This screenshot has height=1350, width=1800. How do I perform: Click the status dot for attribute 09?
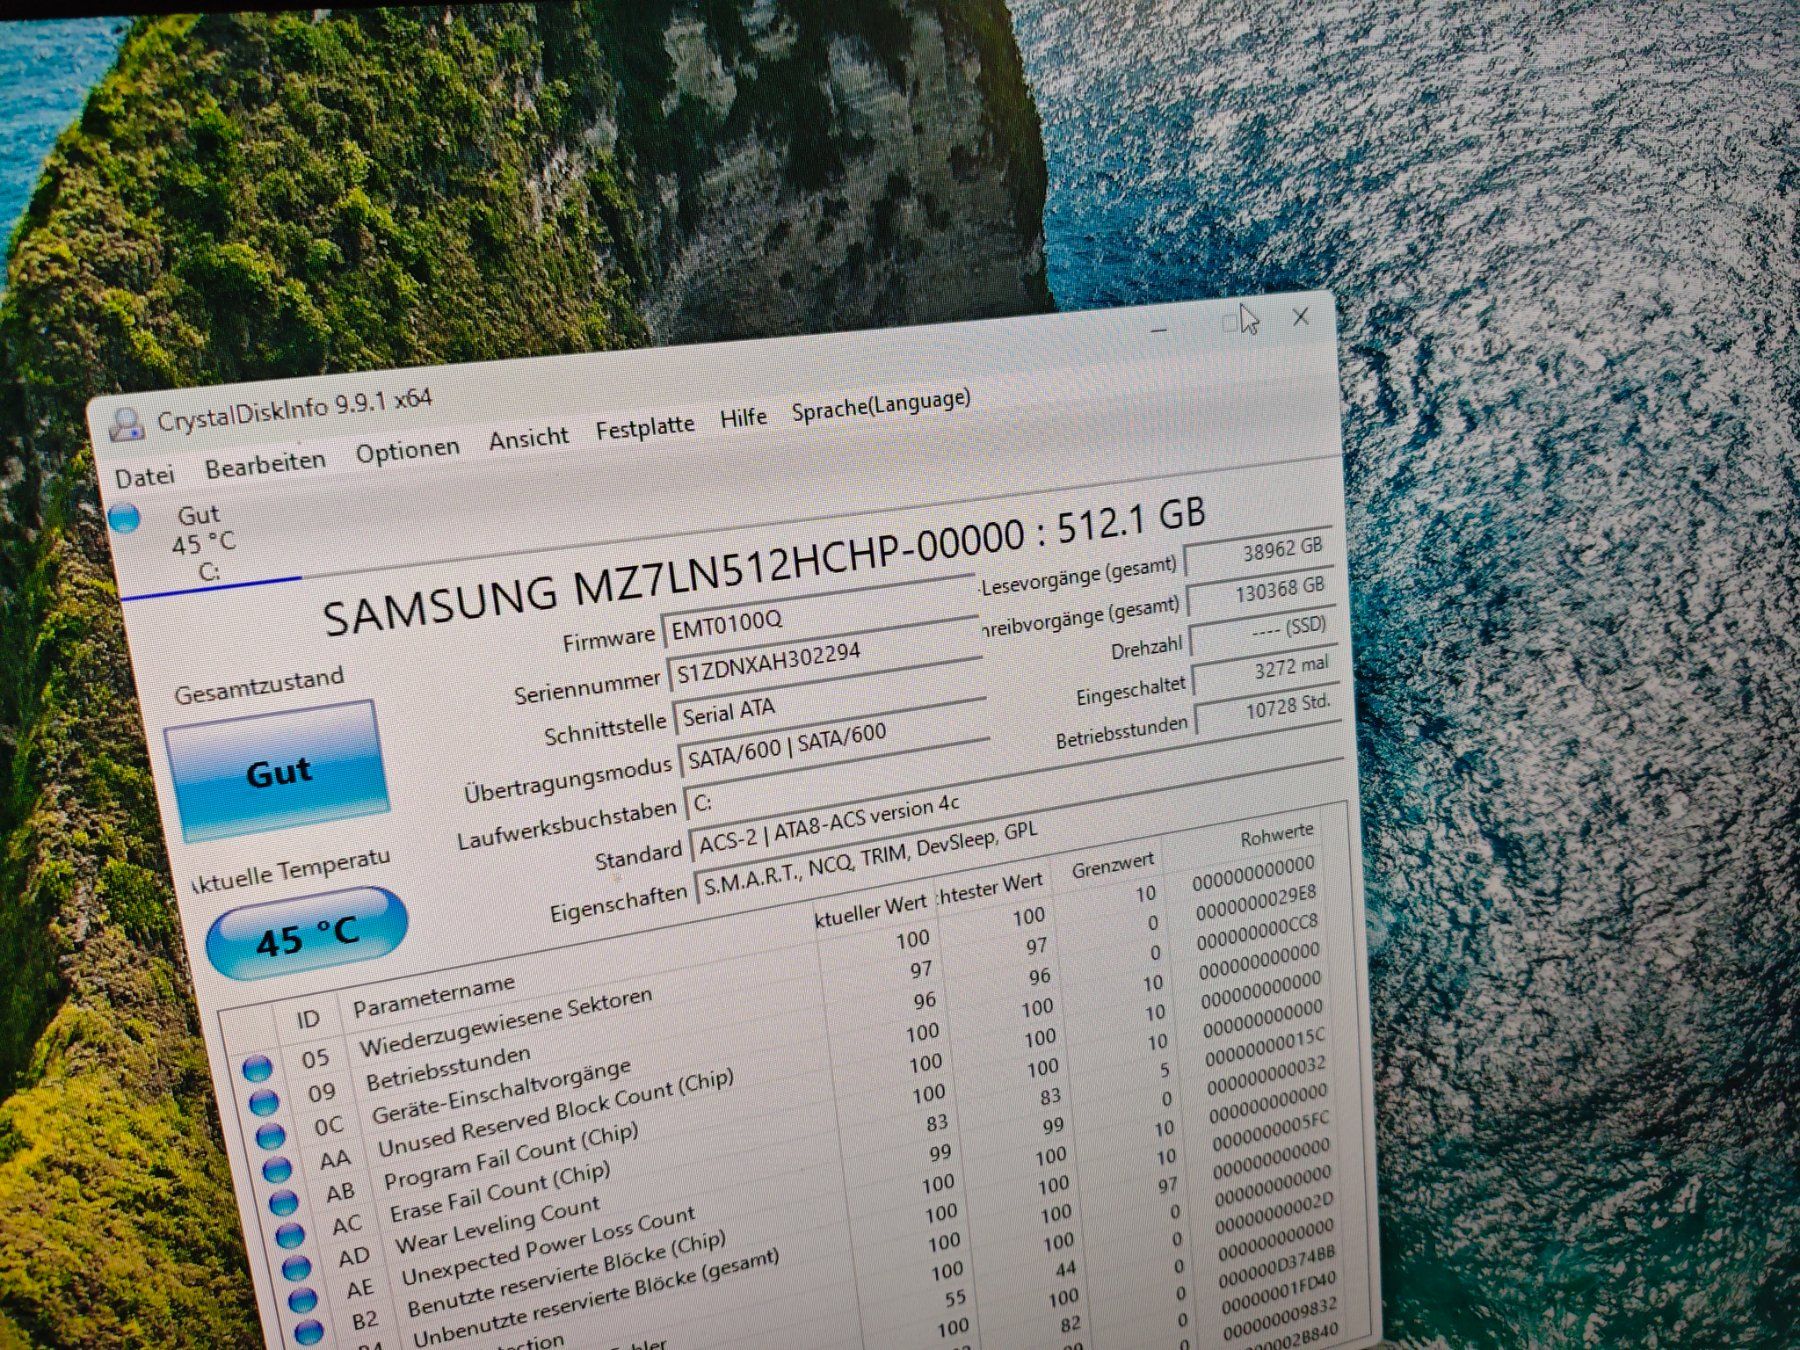click(263, 1102)
